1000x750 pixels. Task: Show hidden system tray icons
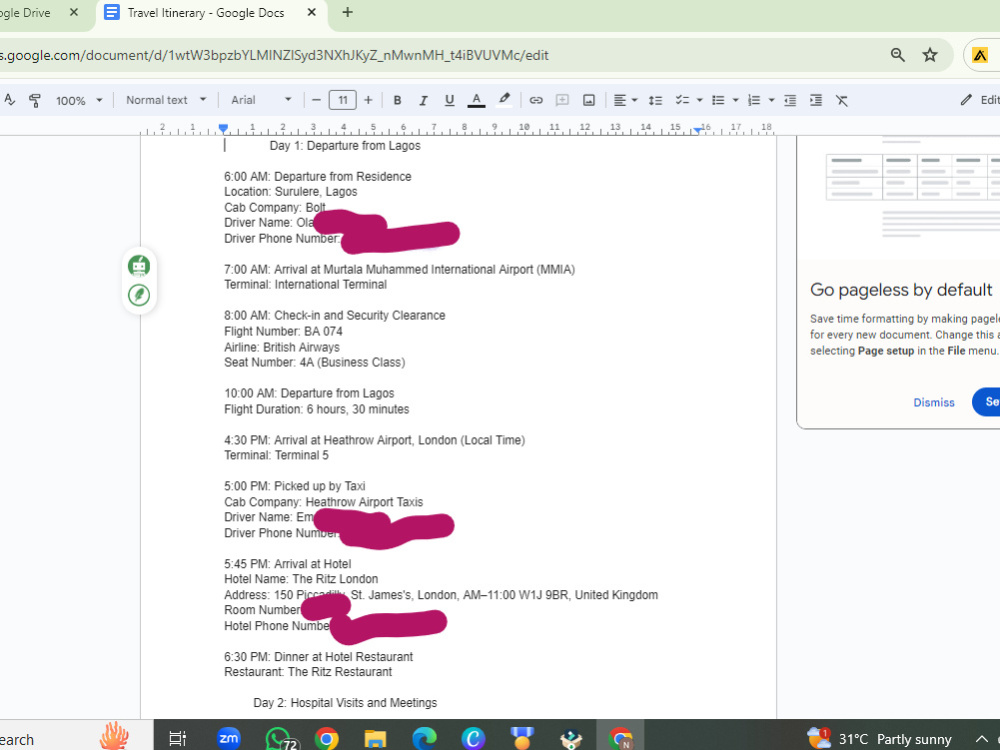point(982,739)
